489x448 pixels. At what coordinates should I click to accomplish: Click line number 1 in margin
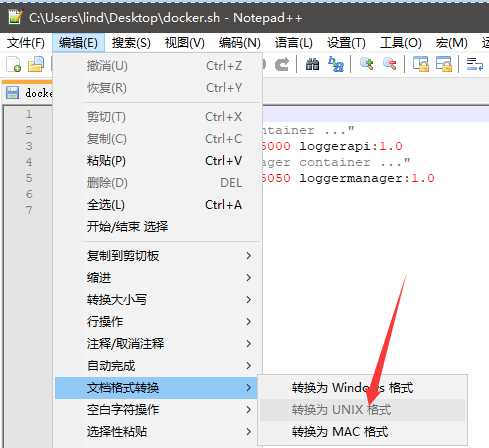29,114
